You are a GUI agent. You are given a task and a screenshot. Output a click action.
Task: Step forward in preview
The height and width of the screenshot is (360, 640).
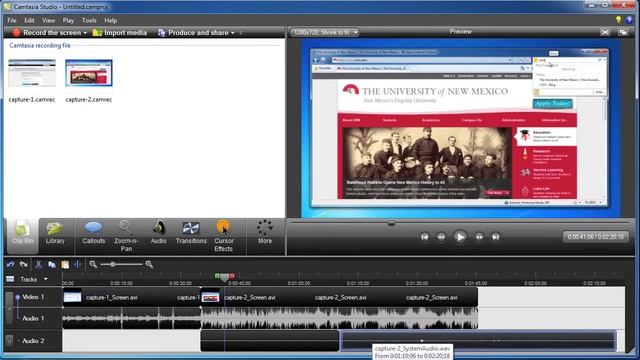(479, 237)
